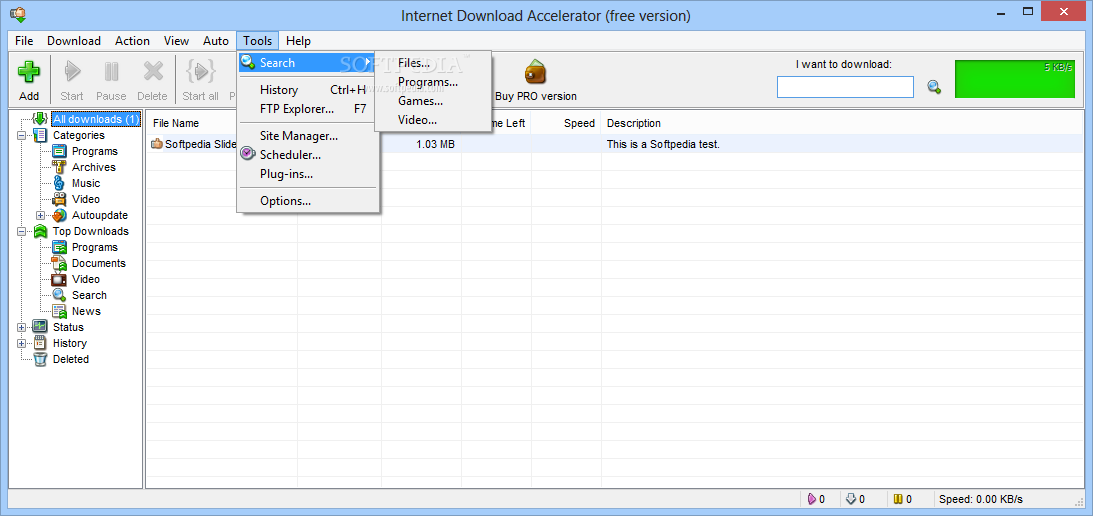Click the 'Speed: 0.00 KB/s' status text
Screen dimensions: 1093x516
click(x=981, y=499)
